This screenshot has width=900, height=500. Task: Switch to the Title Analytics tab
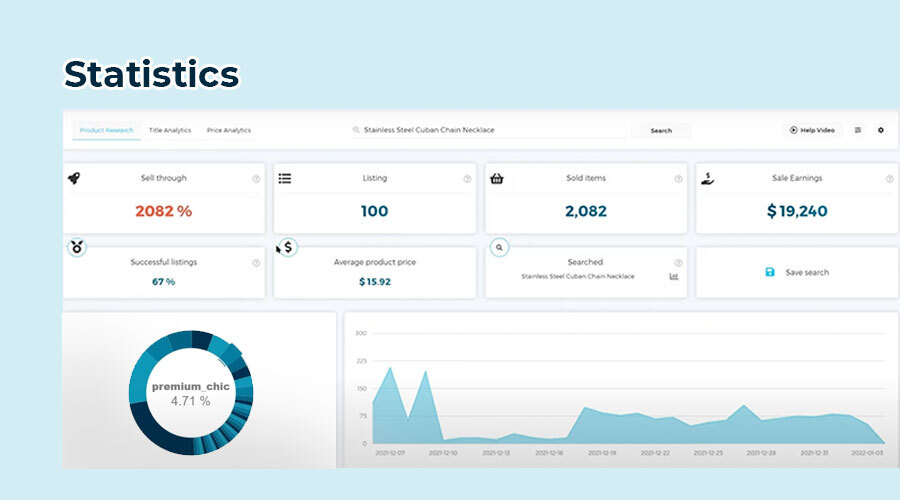[x=170, y=130]
